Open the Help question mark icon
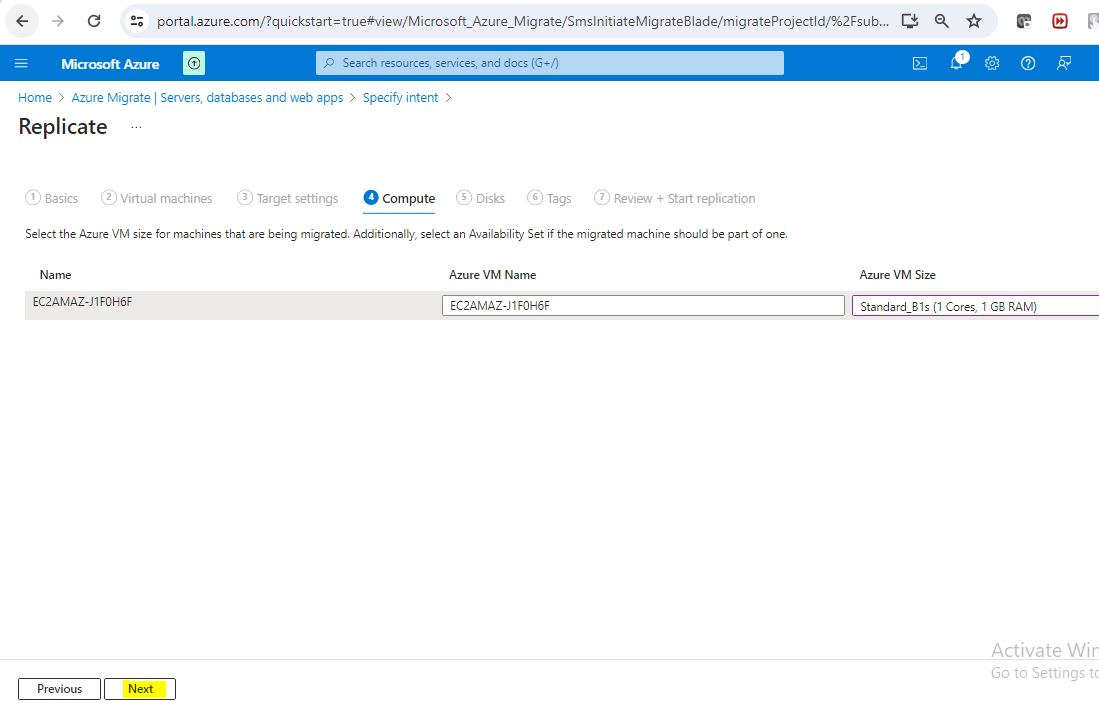The image size is (1099, 710). click(x=1028, y=63)
